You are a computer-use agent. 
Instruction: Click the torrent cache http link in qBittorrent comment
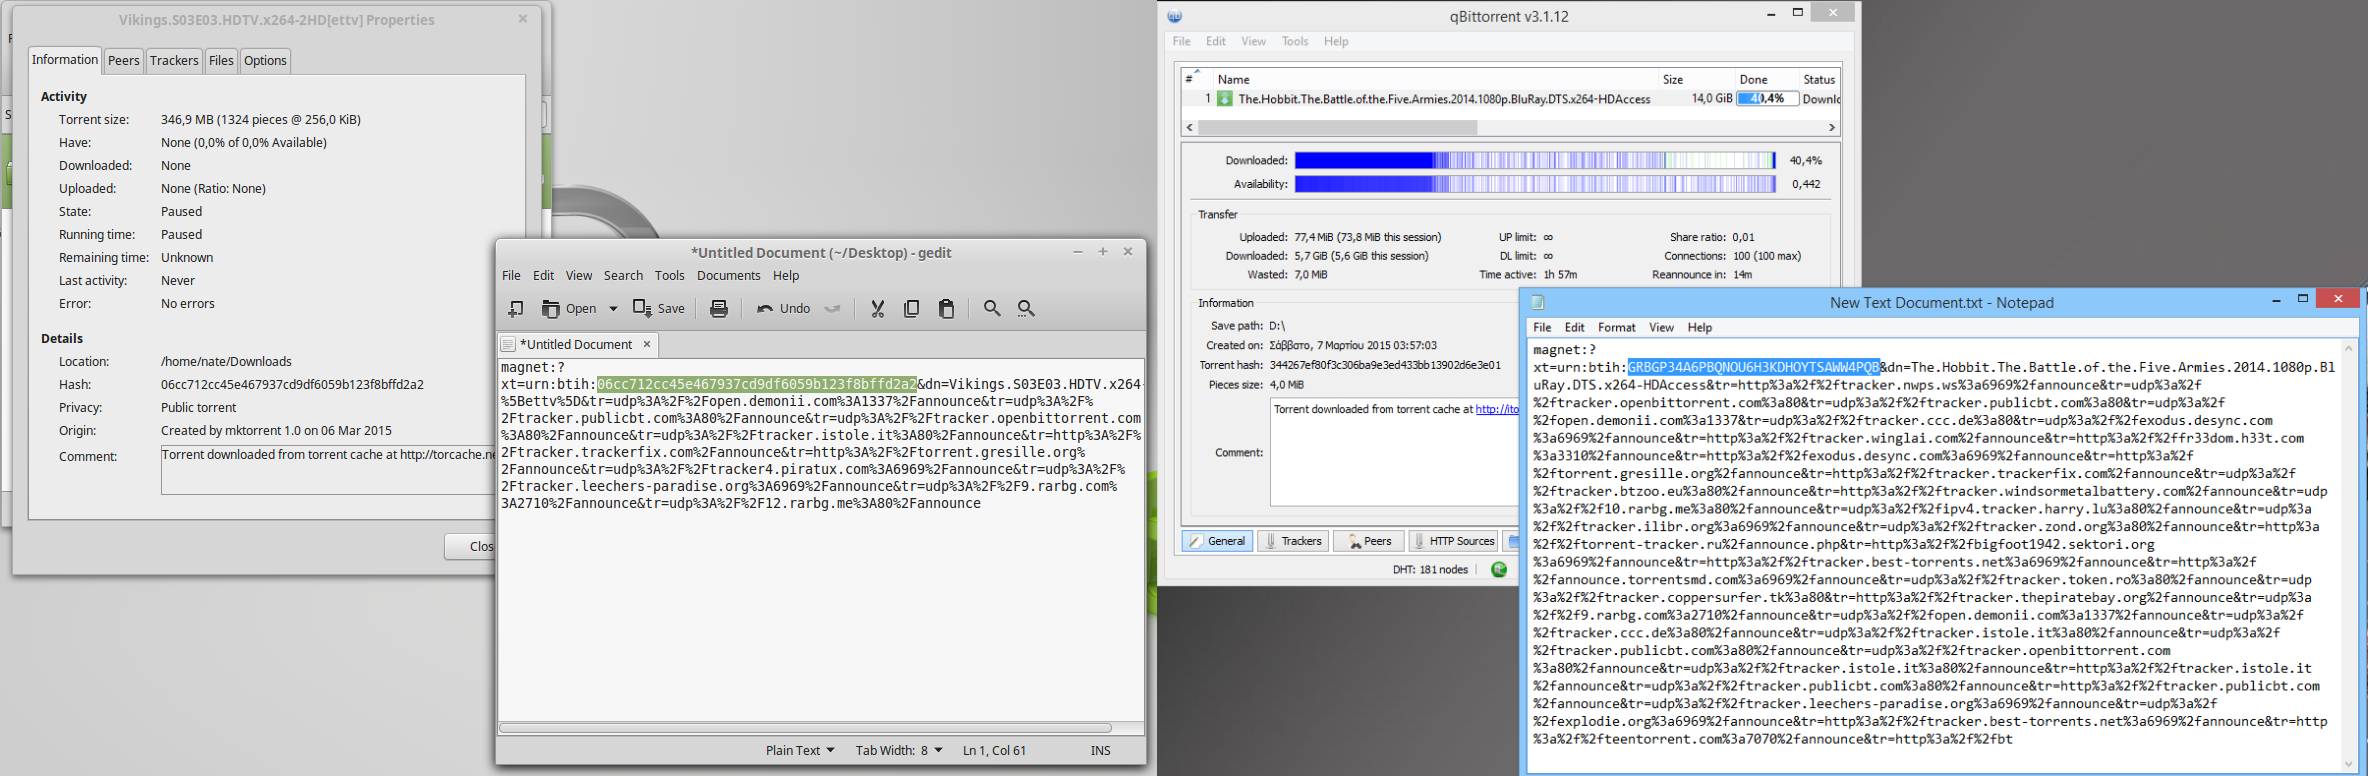pyautogui.click(x=1497, y=410)
